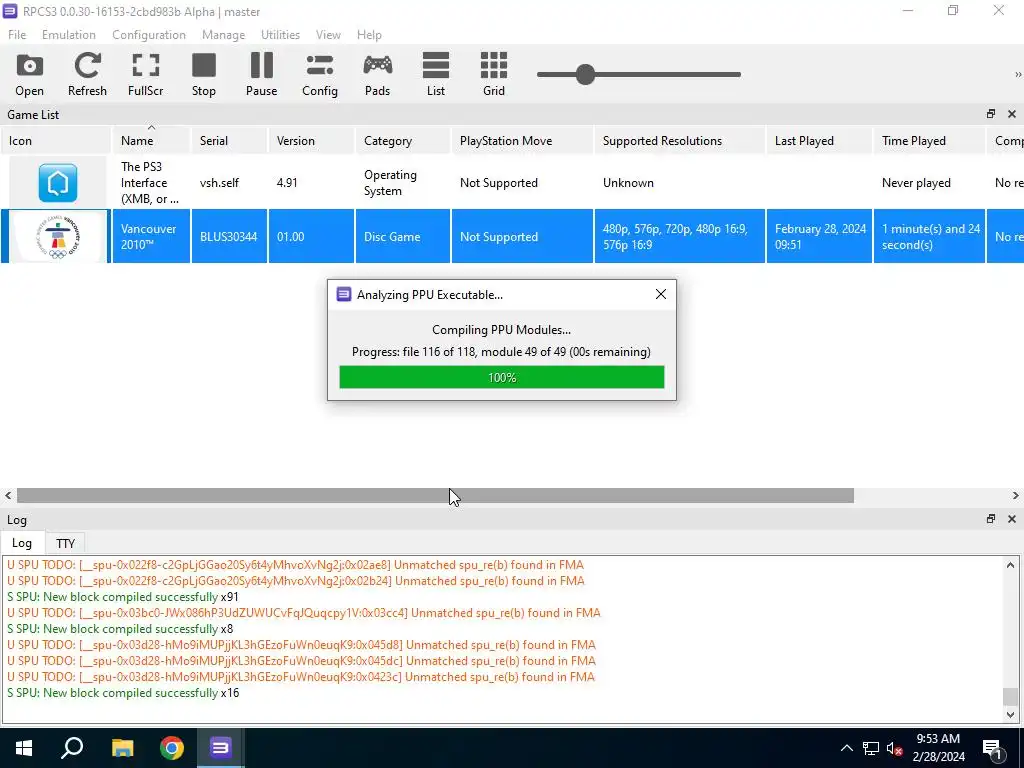Click the log scroll down arrow

(1010, 714)
